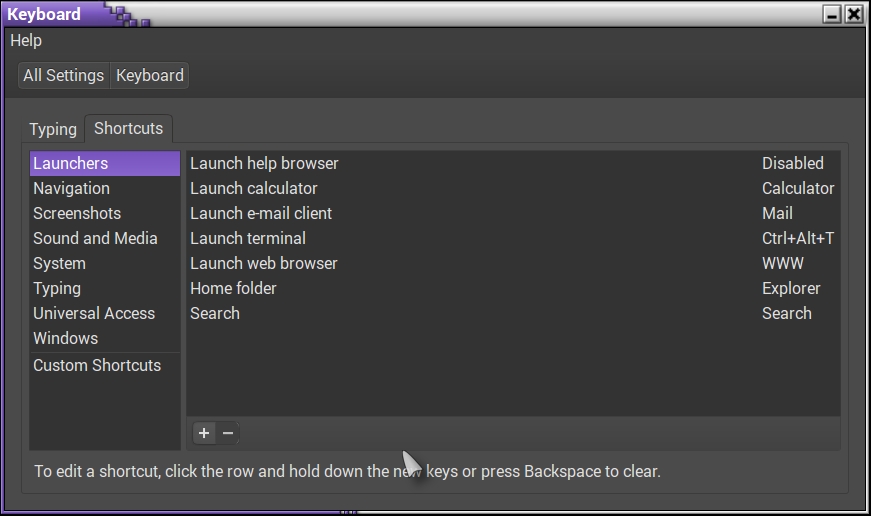Click the Launch terminal shortcut row
Viewport: 871px width, 516px height.
click(x=511, y=238)
